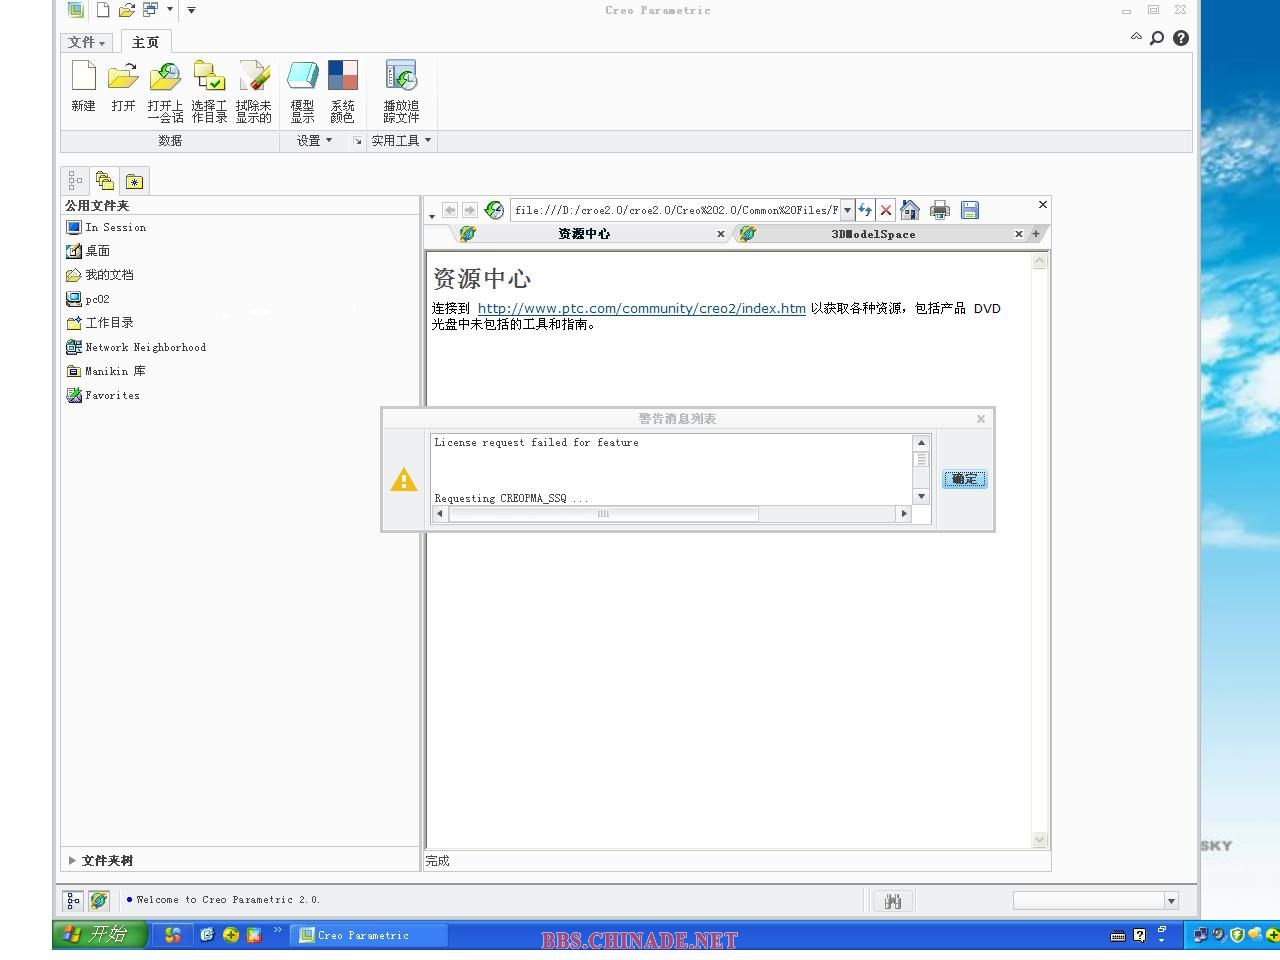Close the 资源中心 browser tab
The image size is (1280, 960).
coord(720,234)
